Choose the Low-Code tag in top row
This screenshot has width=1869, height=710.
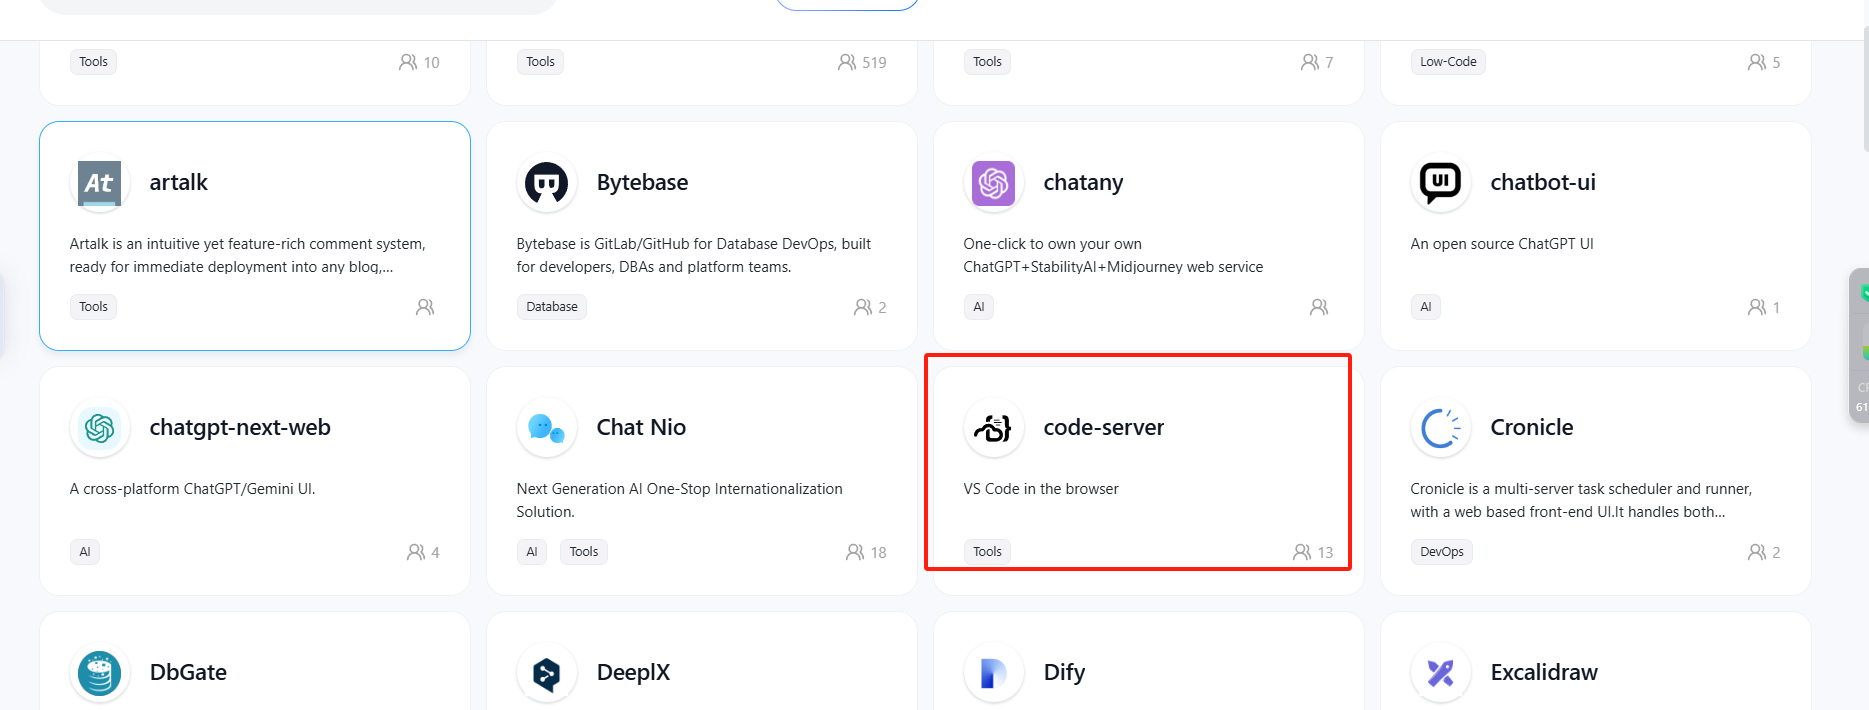click(x=1448, y=62)
